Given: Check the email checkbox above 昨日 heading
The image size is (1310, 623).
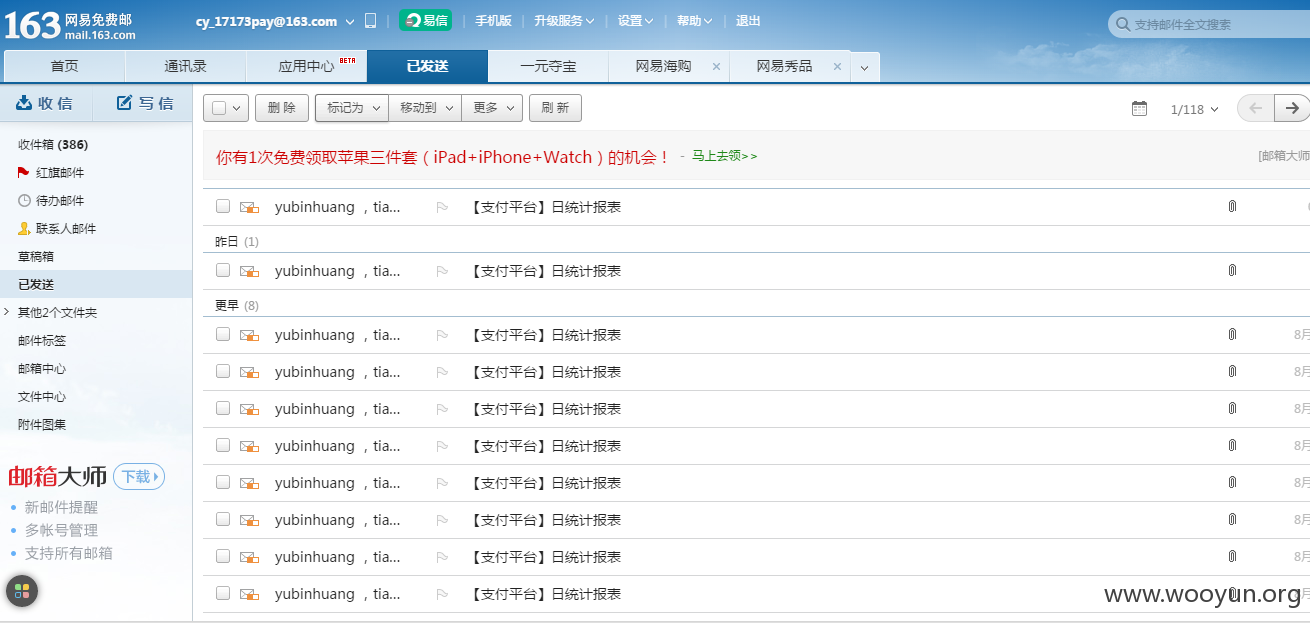Looking at the screenshot, I should (x=223, y=206).
